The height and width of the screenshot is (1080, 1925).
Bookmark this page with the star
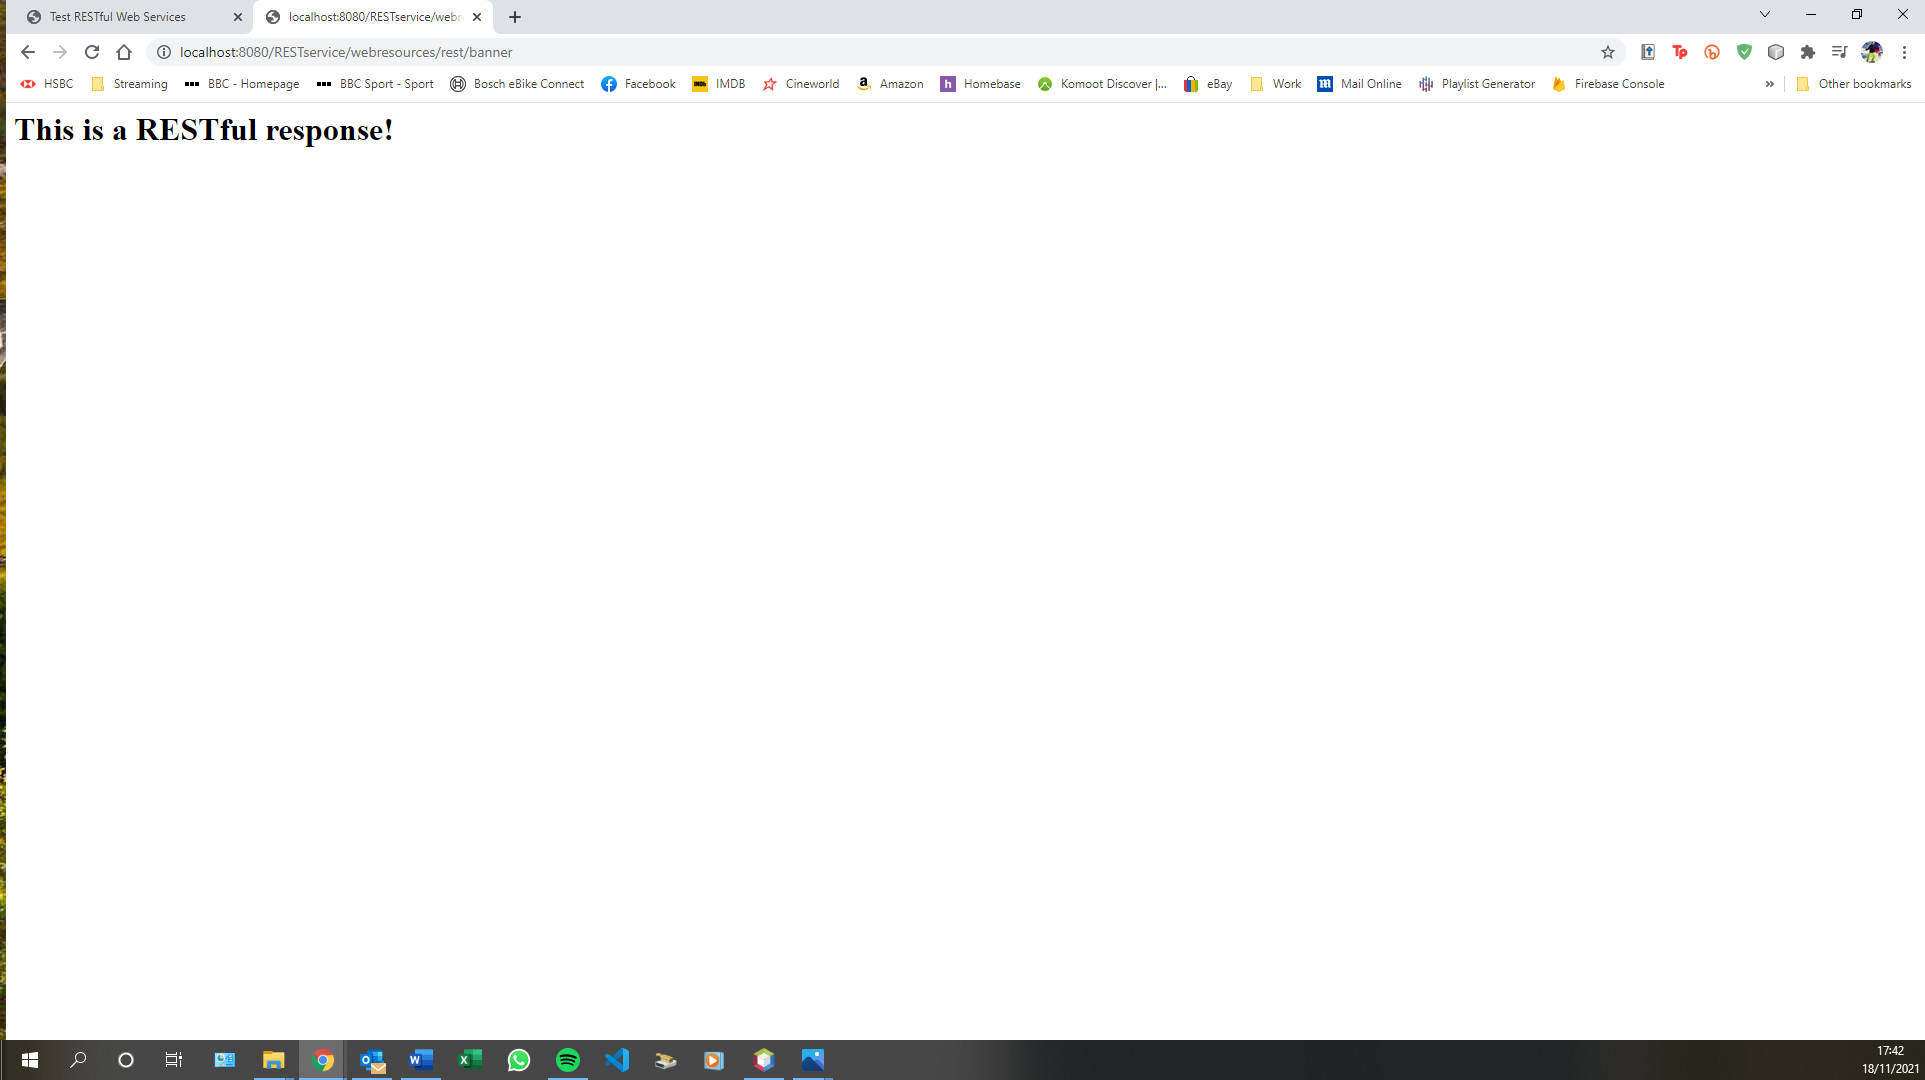coord(1608,52)
